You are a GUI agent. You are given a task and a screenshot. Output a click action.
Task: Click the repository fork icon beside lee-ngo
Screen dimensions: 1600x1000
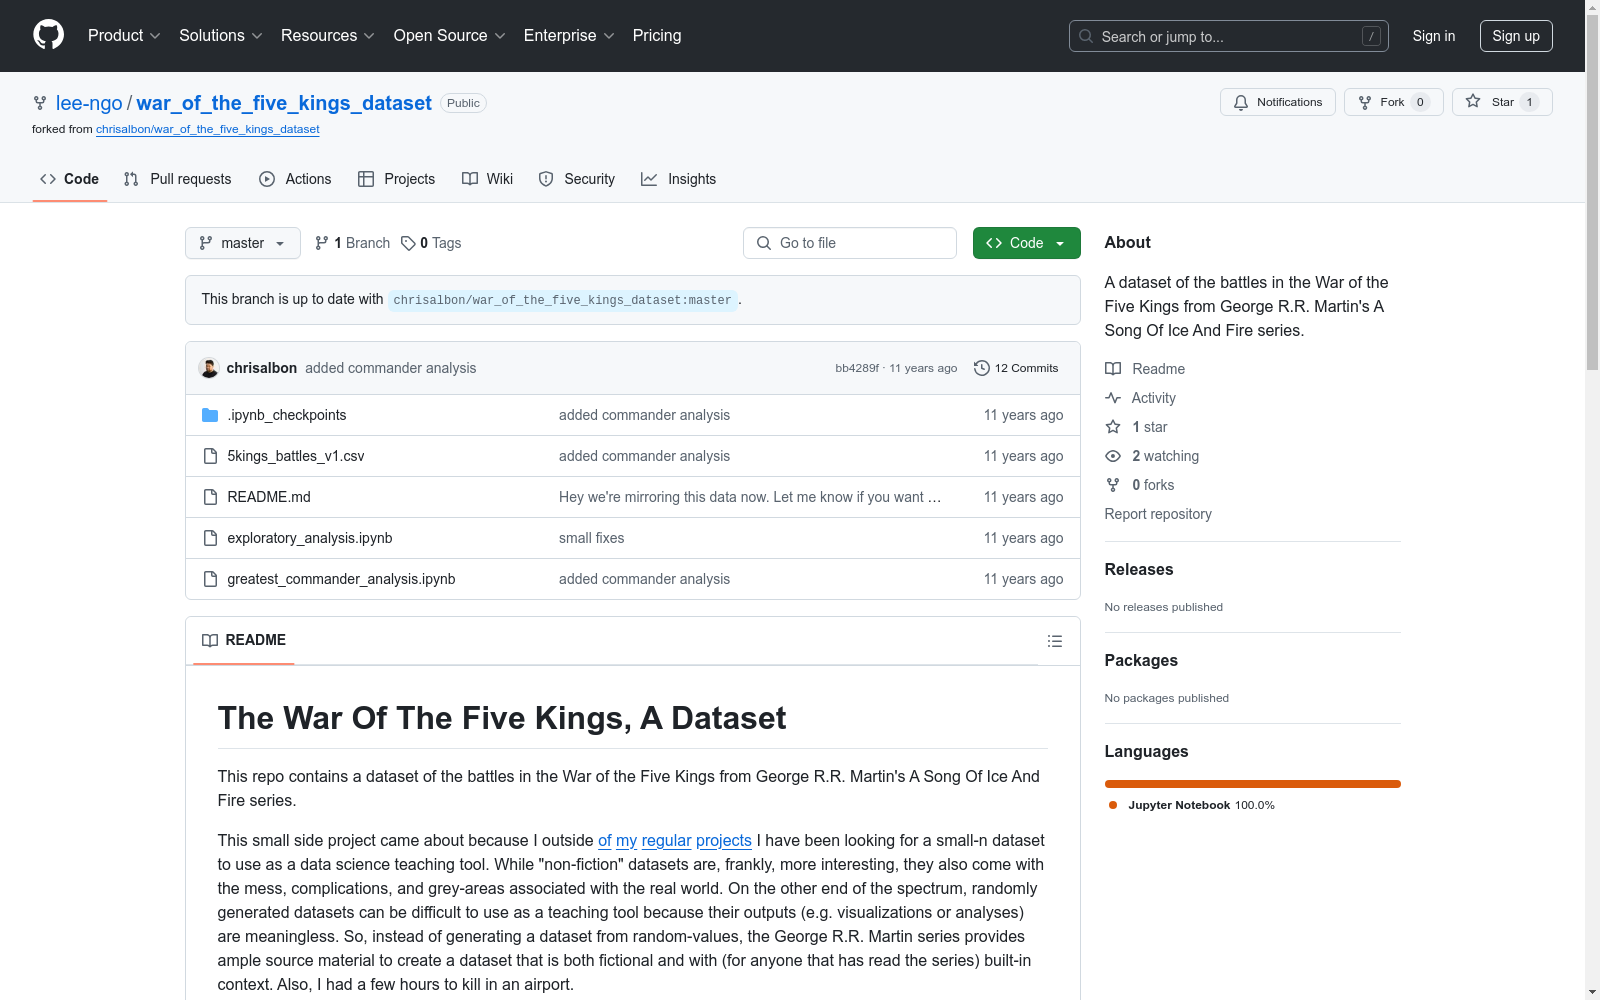[x=40, y=103]
